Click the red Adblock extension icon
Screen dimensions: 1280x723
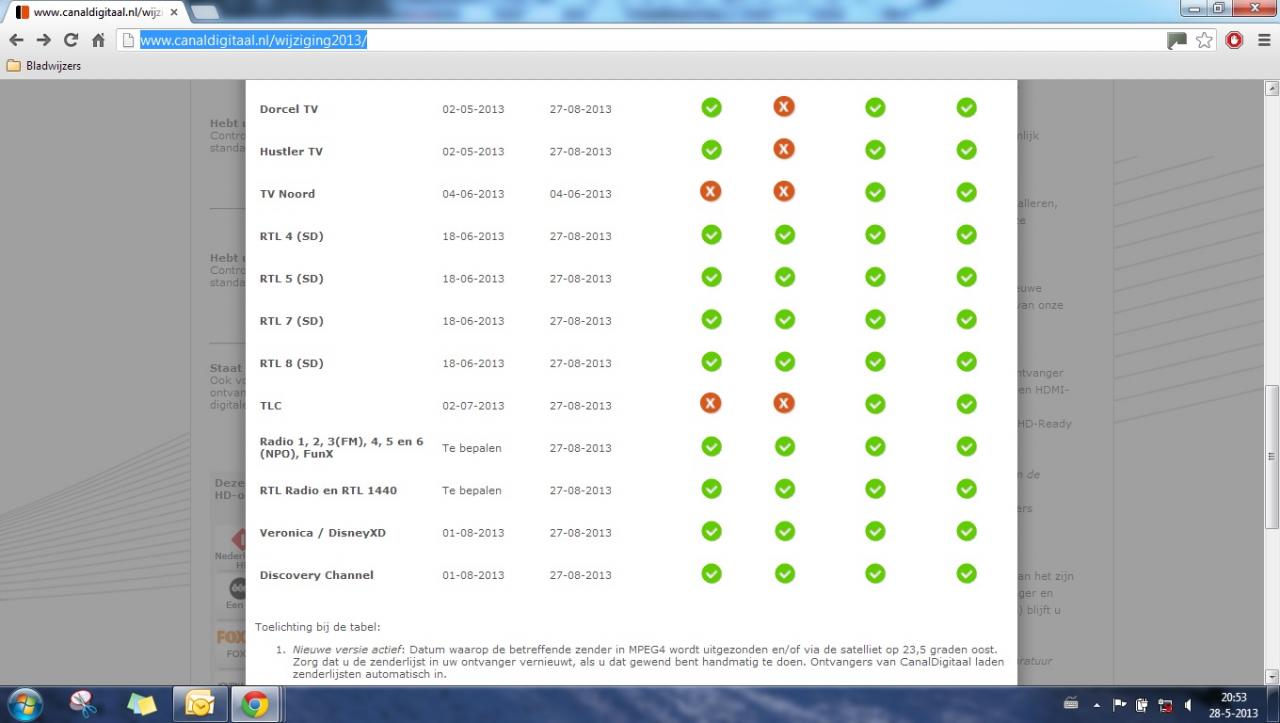coord(1234,40)
